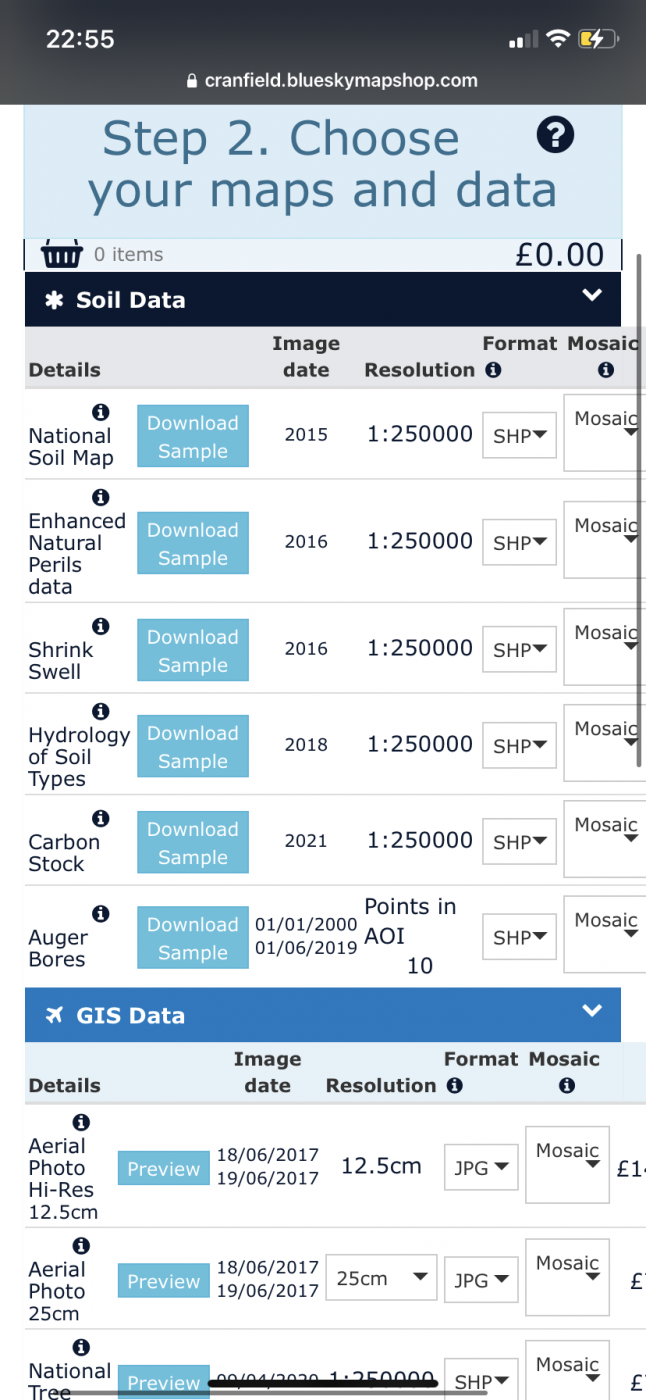Open format dropdown for National Soil Map
646x1400 pixels.
tap(519, 436)
